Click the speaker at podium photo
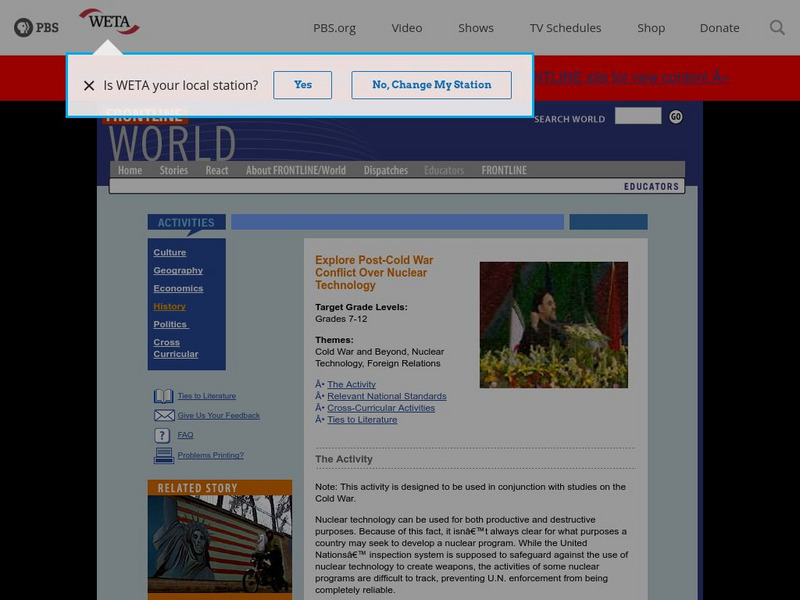The image size is (800, 600). point(554,325)
